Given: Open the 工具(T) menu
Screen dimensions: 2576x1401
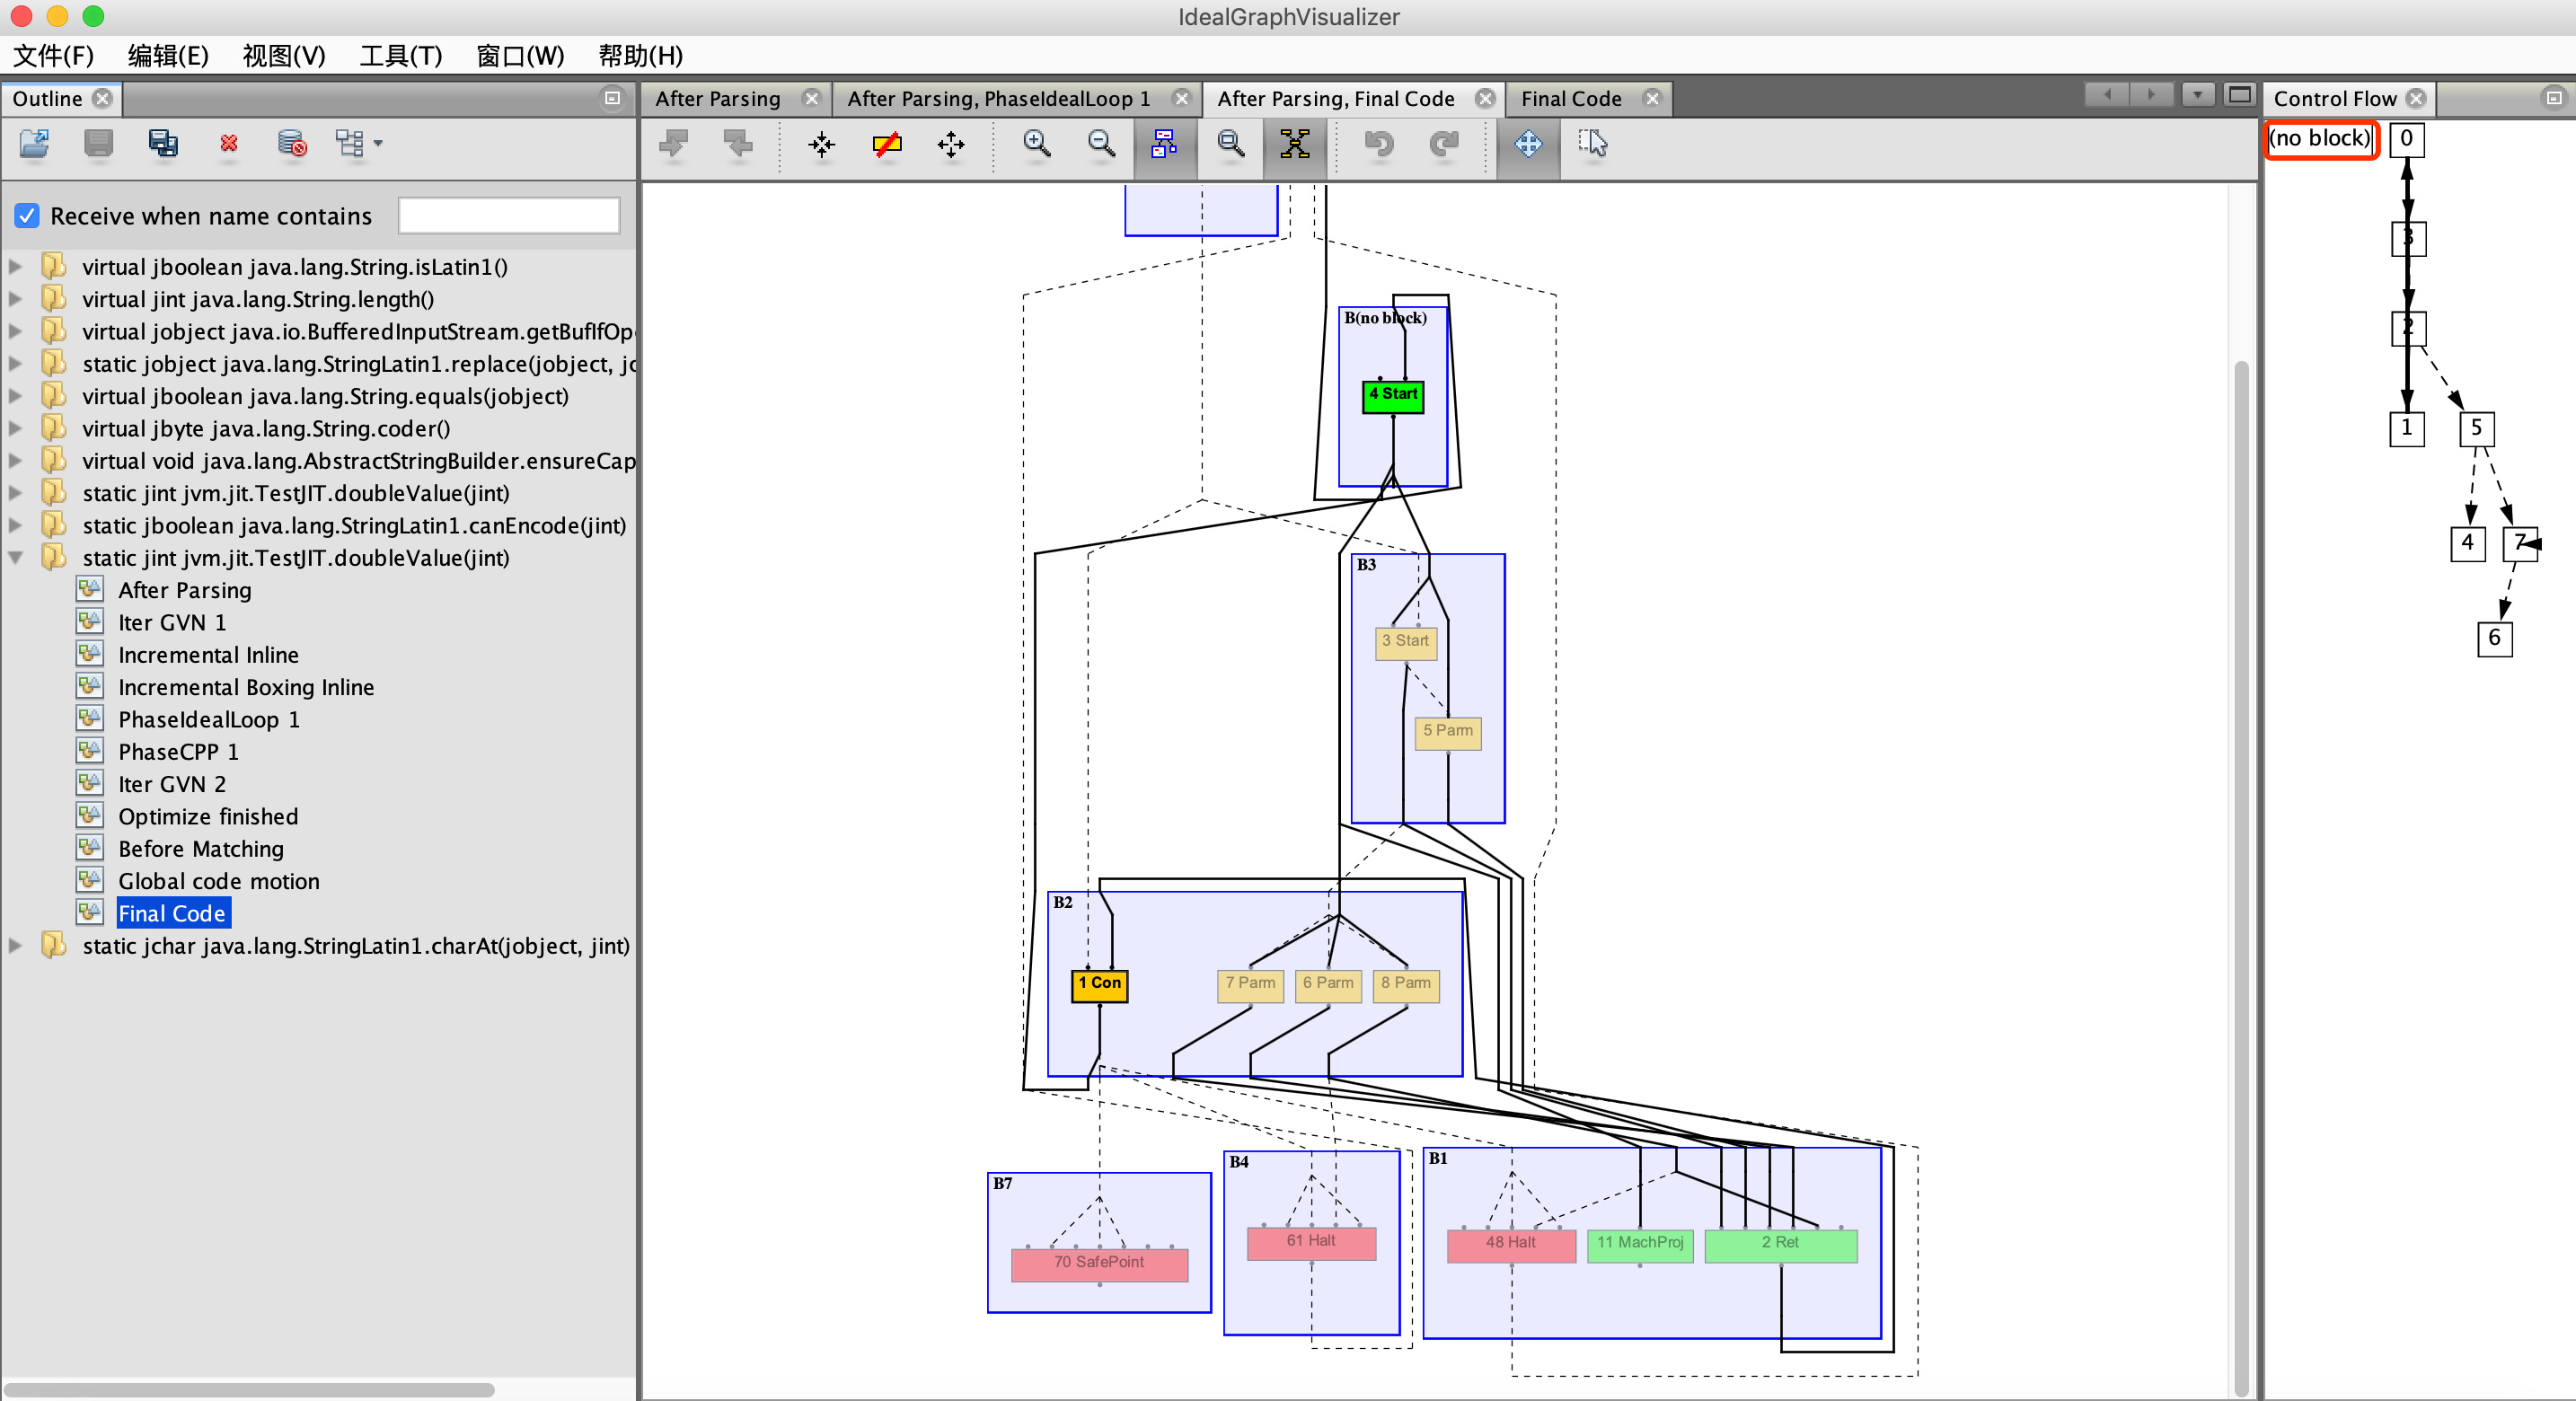Looking at the screenshot, I should (x=400, y=56).
